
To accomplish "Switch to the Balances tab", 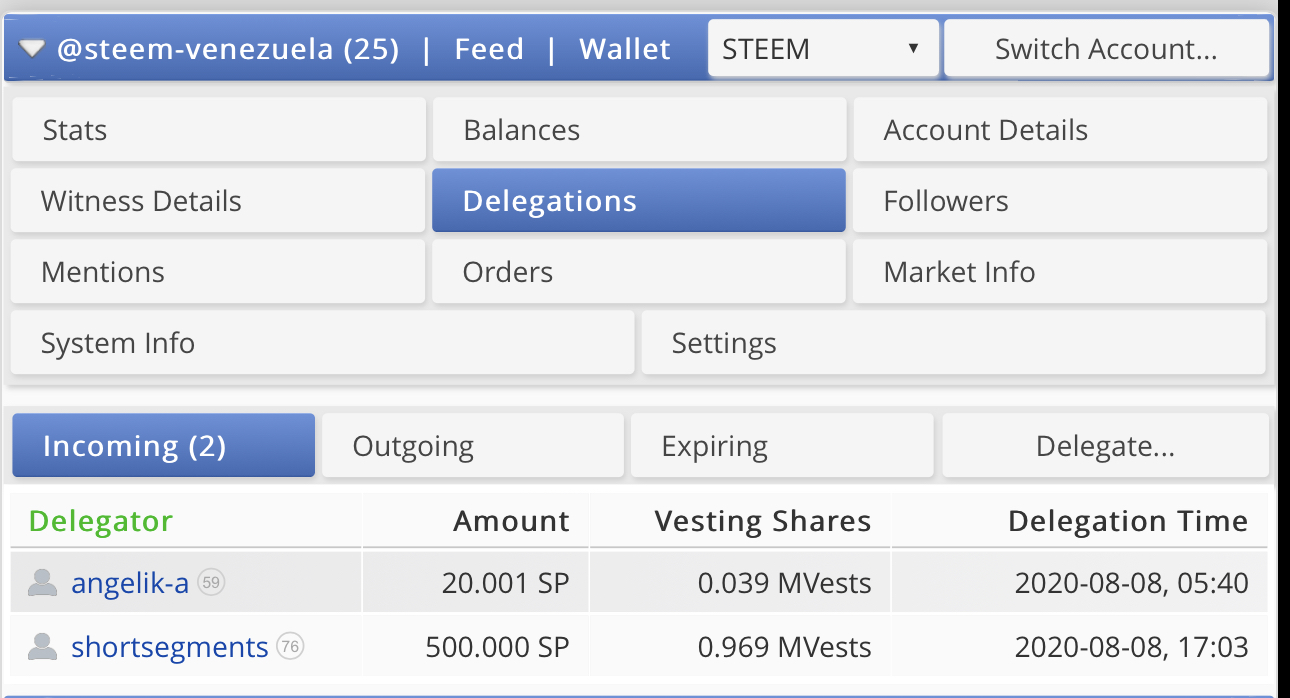I will point(639,130).
